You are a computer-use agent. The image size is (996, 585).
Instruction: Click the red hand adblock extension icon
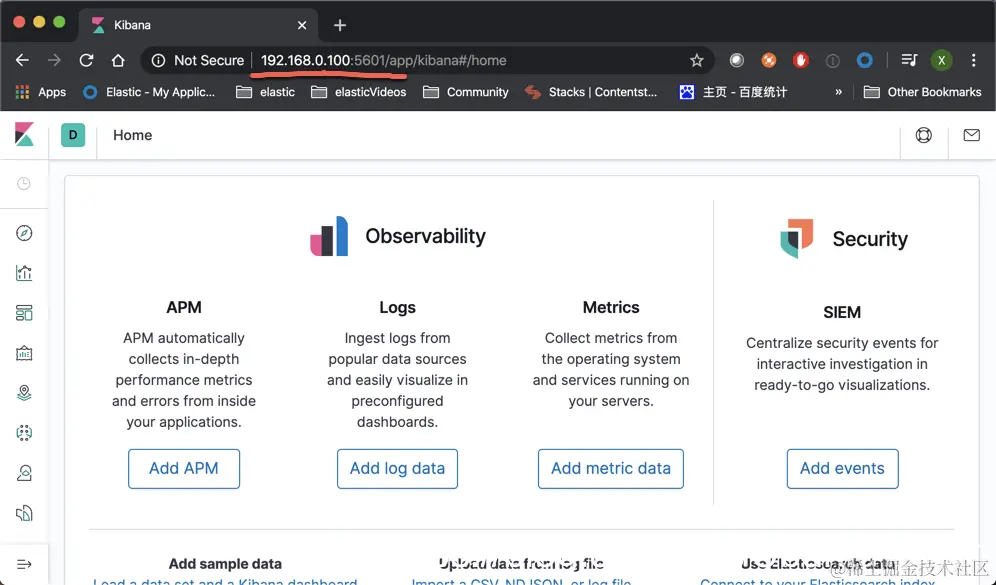tap(800, 60)
